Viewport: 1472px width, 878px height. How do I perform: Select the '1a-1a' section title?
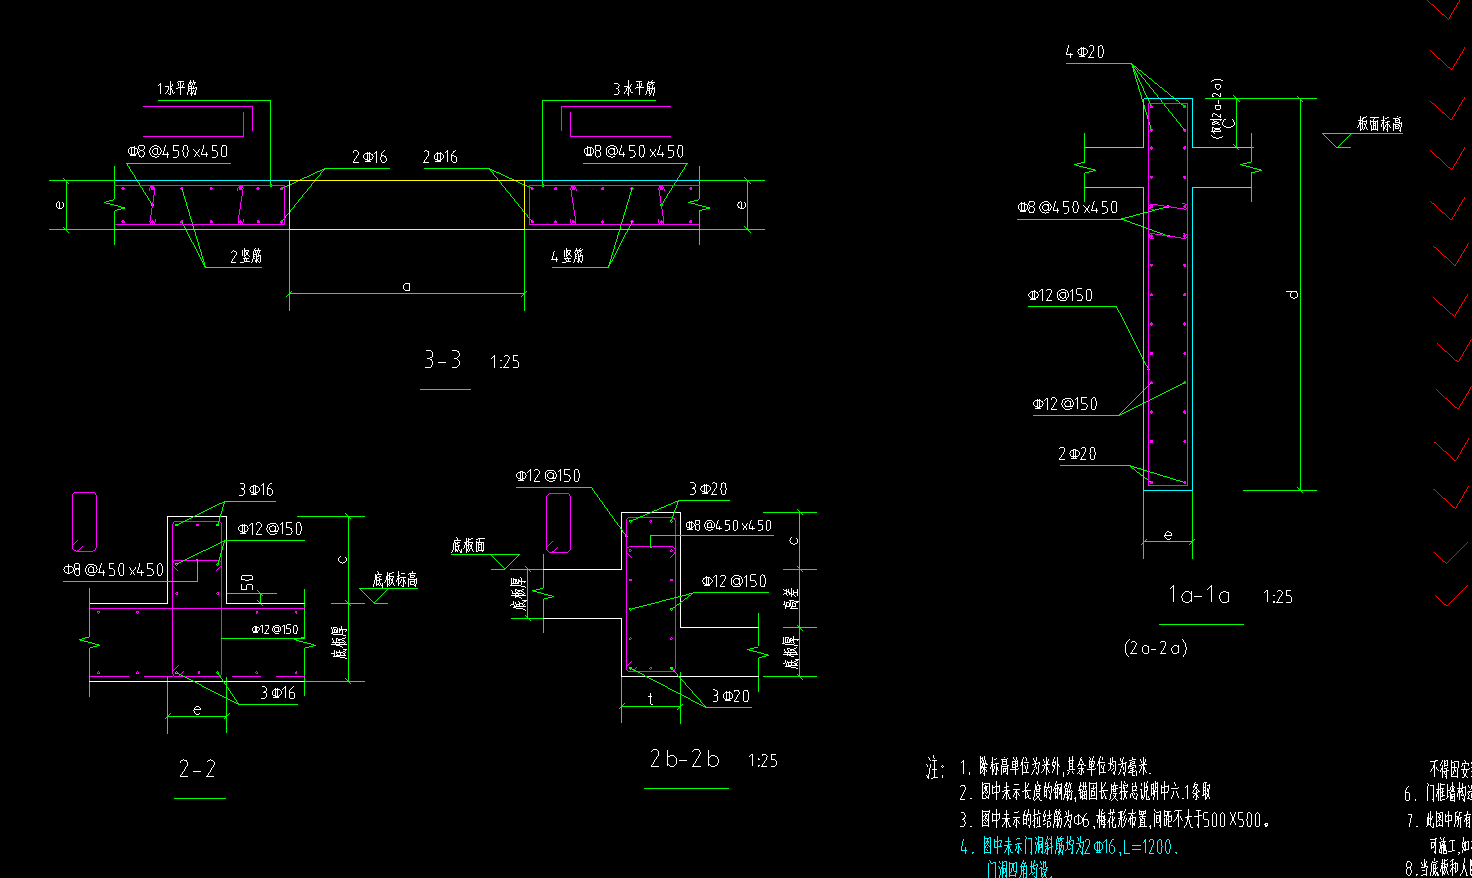[1199, 595]
